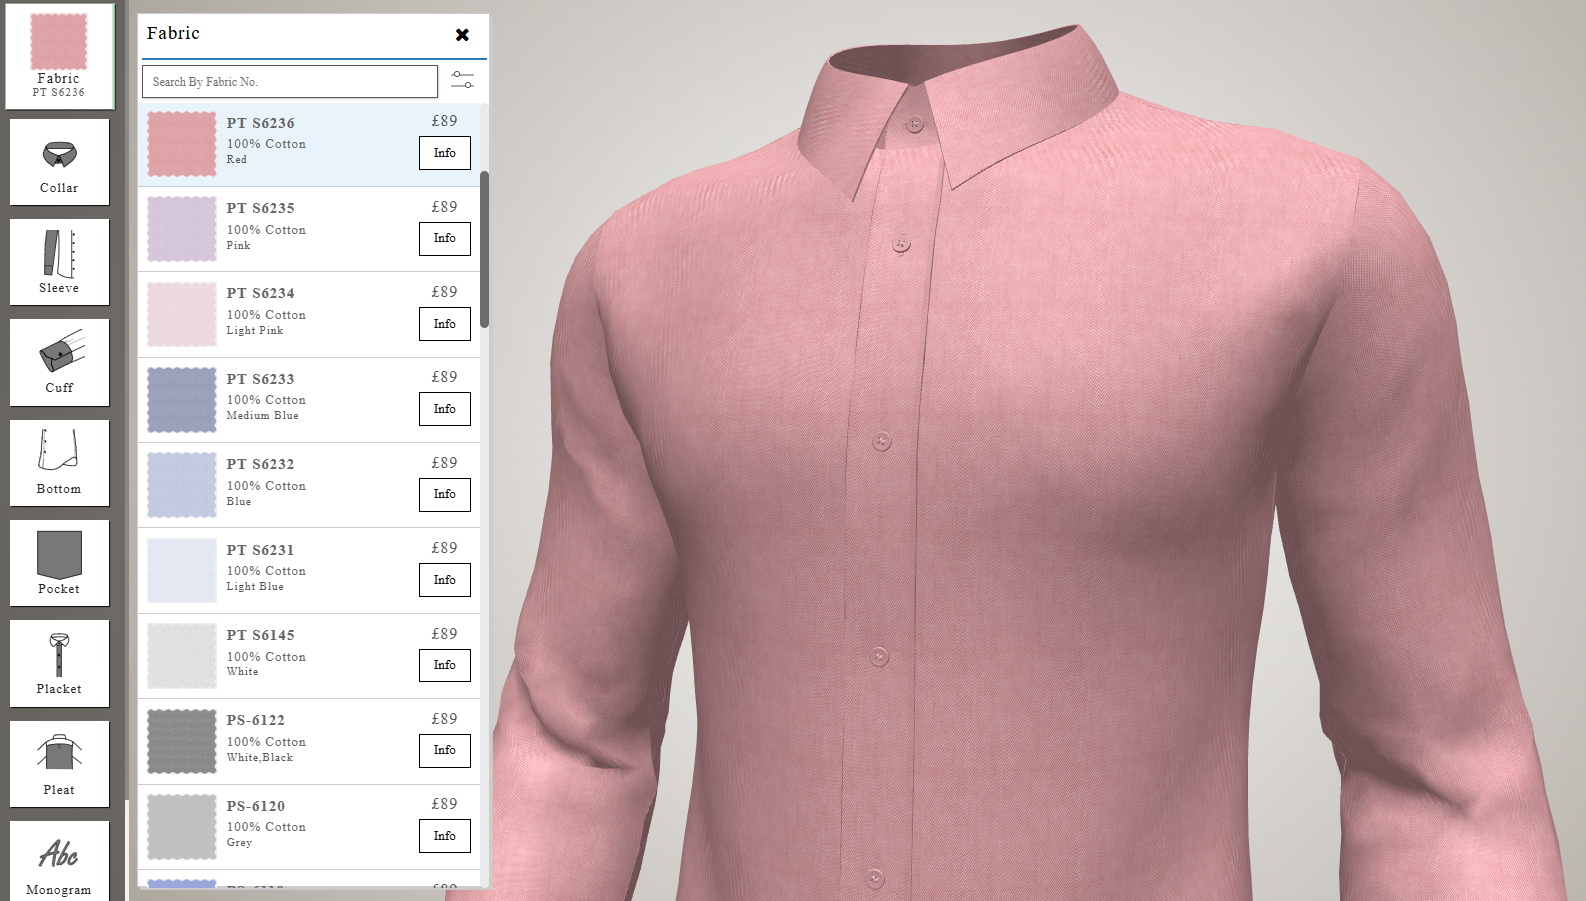This screenshot has width=1586, height=901.
Task: Show Info for PT S6145 fabric
Action: click(x=445, y=665)
